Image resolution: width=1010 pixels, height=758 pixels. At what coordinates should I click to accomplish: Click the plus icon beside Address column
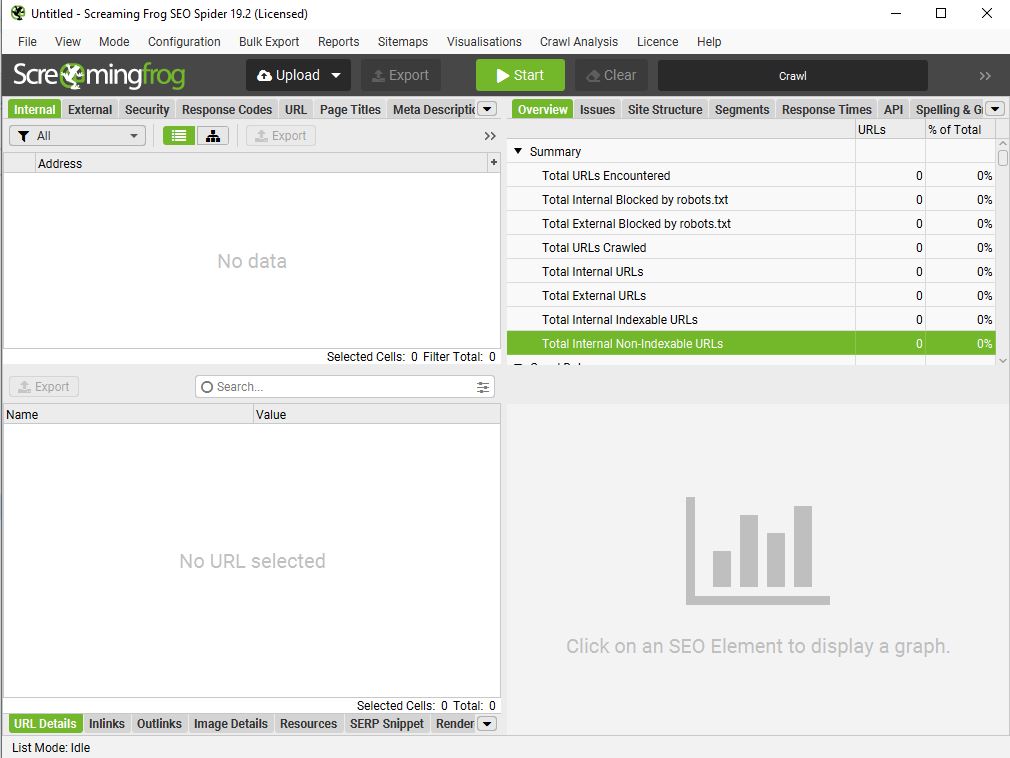pos(493,162)
